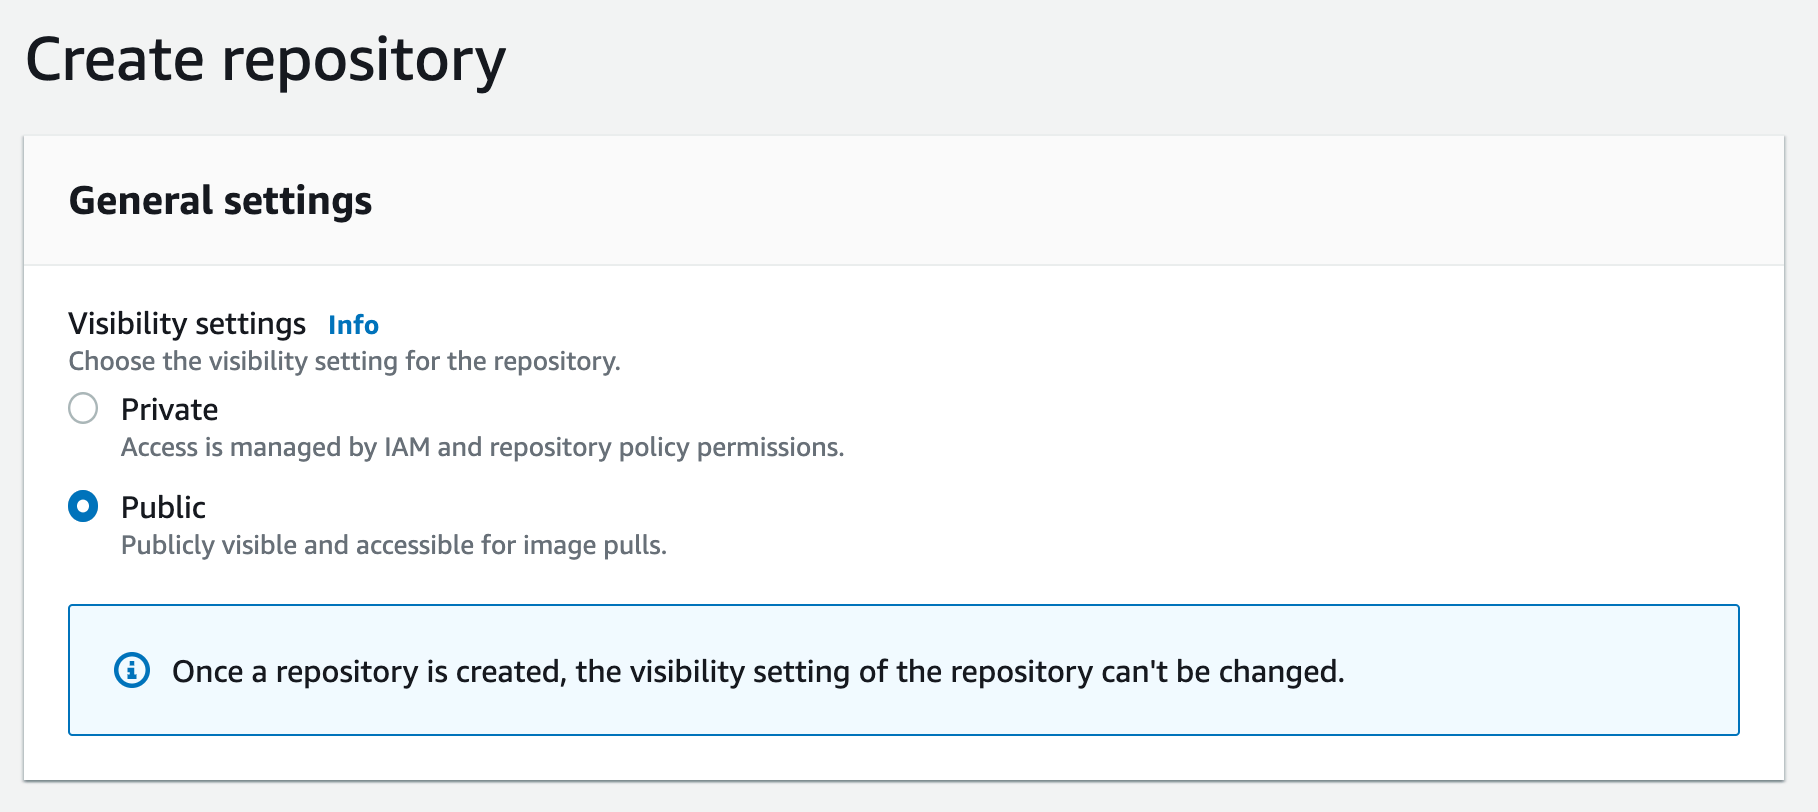Screen dimensions: 1818x812
Task: Click the visibility can't be changed alert message
Action: (x=758, y=671)
